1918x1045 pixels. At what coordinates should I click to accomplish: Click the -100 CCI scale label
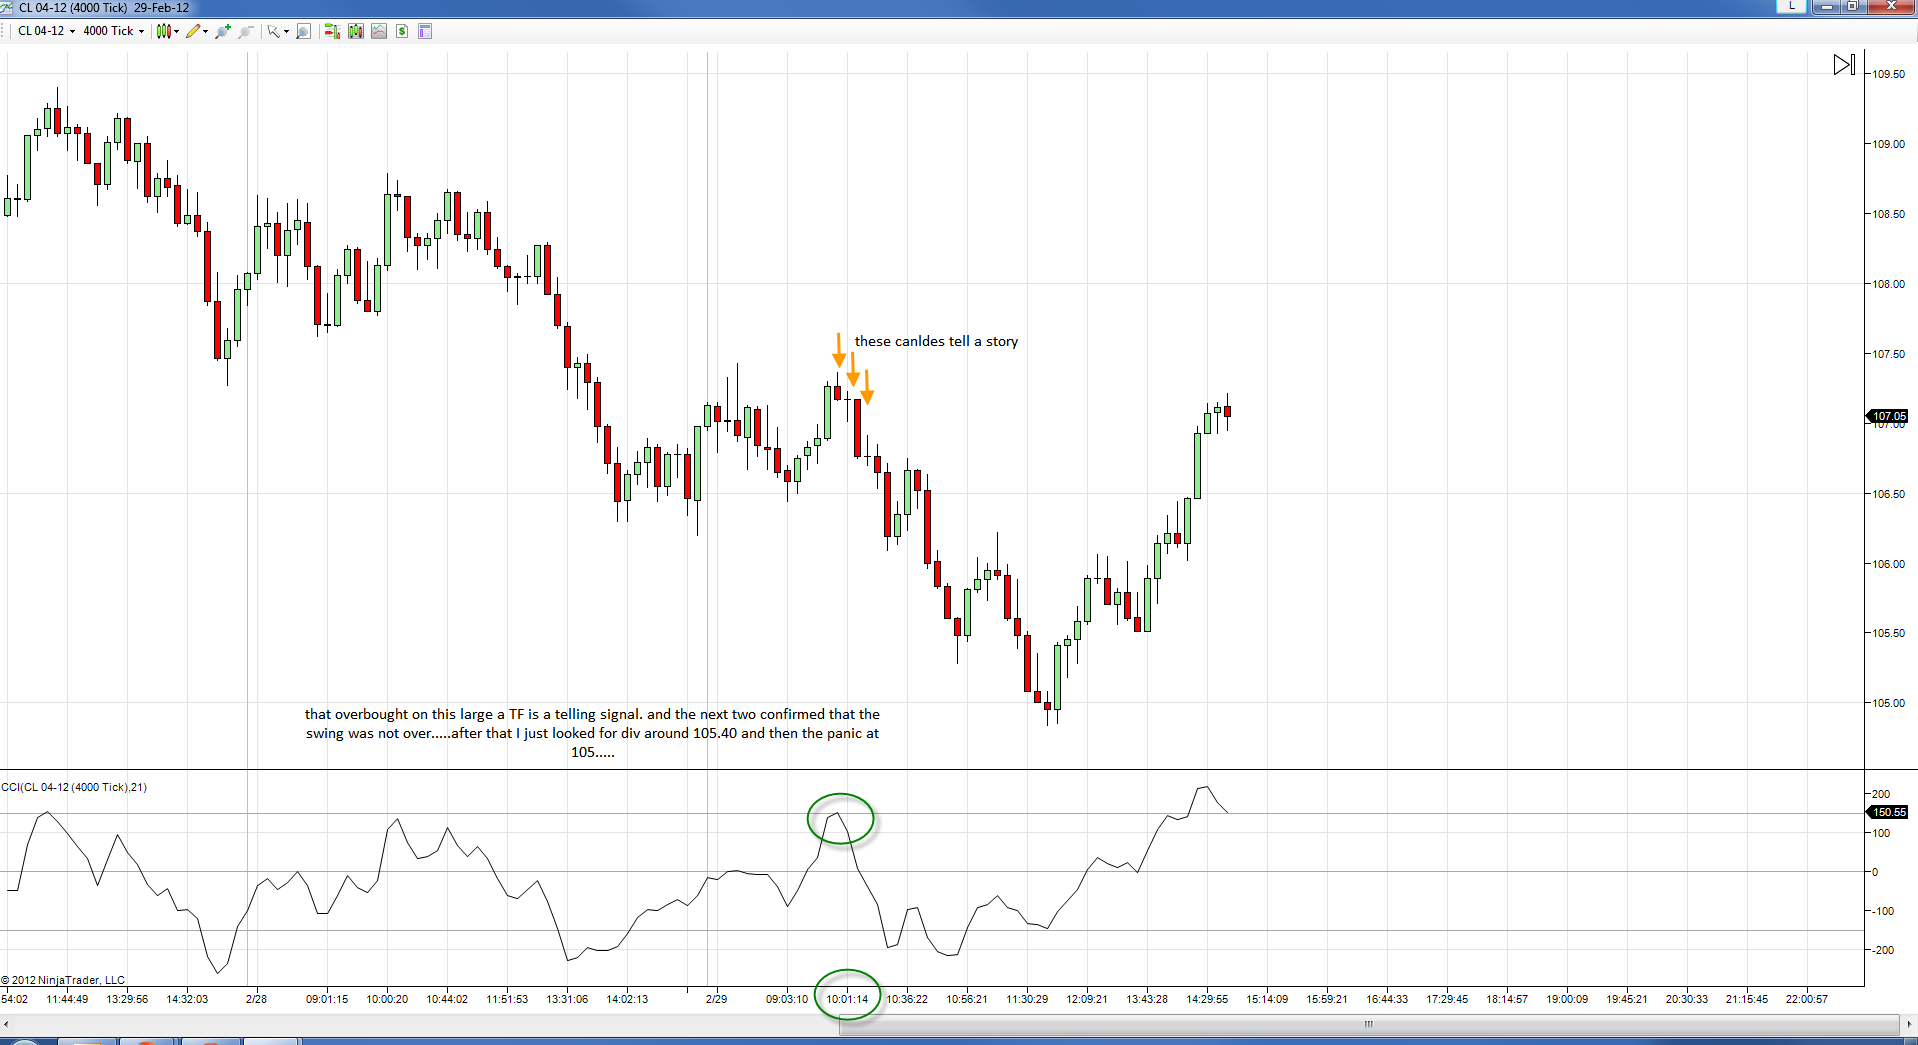pyautogui.click(x=1883, y=911)
